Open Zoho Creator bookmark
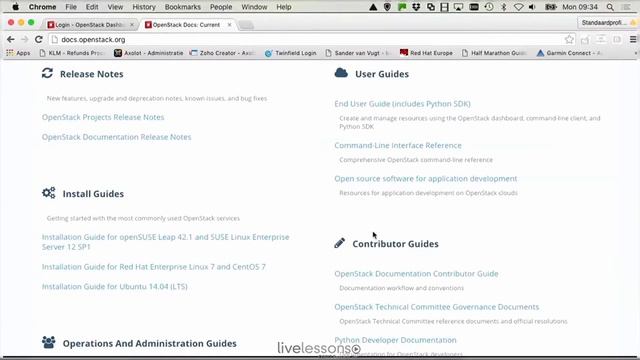Screen dimensions: 640x360 [222, 53]
